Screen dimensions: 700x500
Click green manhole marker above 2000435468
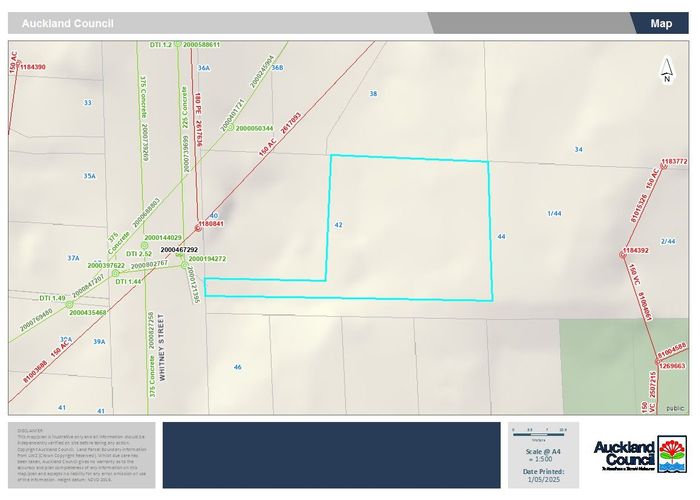69,304
